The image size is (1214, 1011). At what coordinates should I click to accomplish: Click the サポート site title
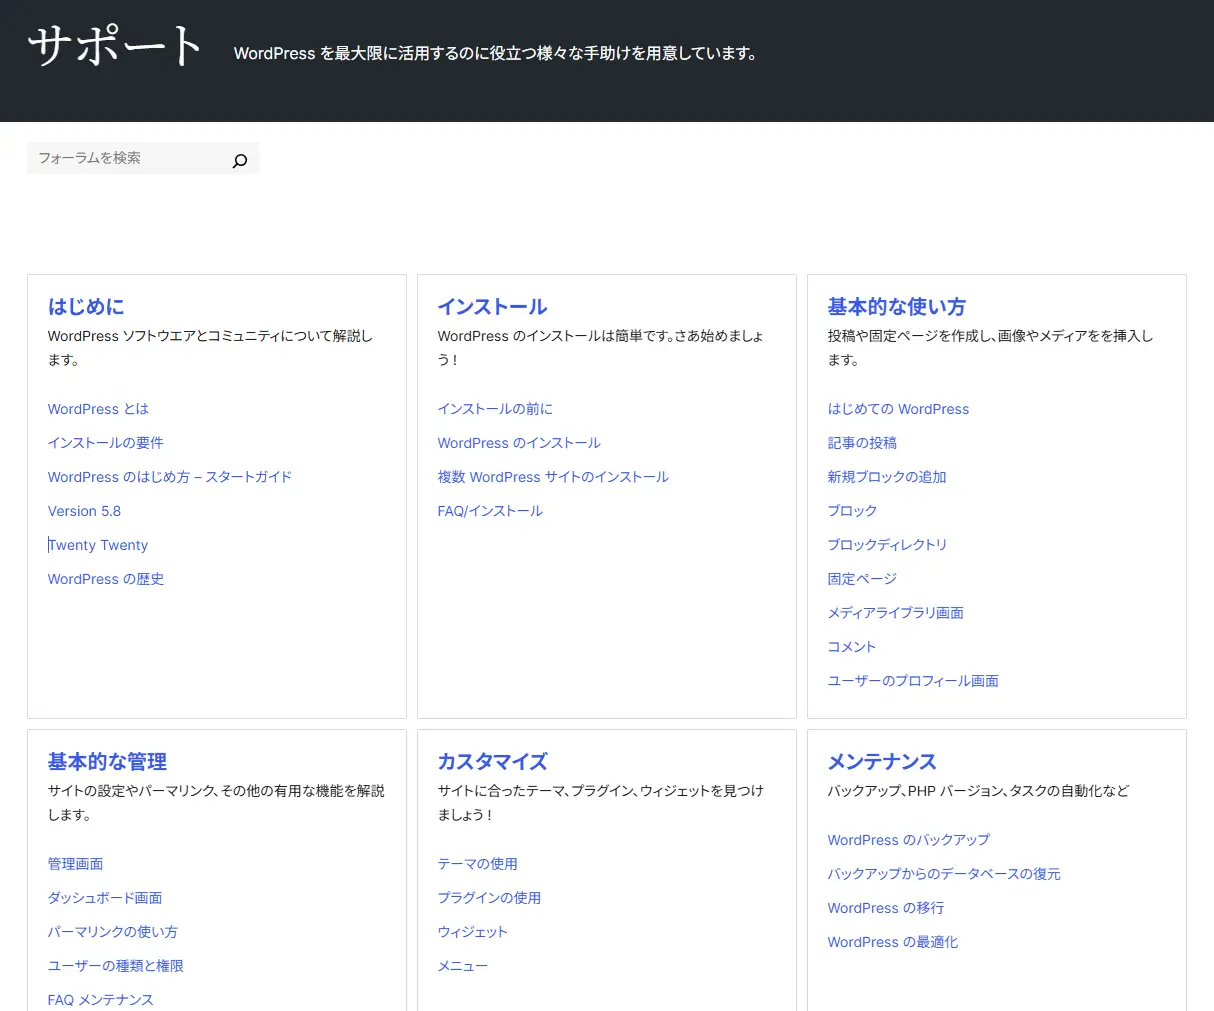coord(112,46)
